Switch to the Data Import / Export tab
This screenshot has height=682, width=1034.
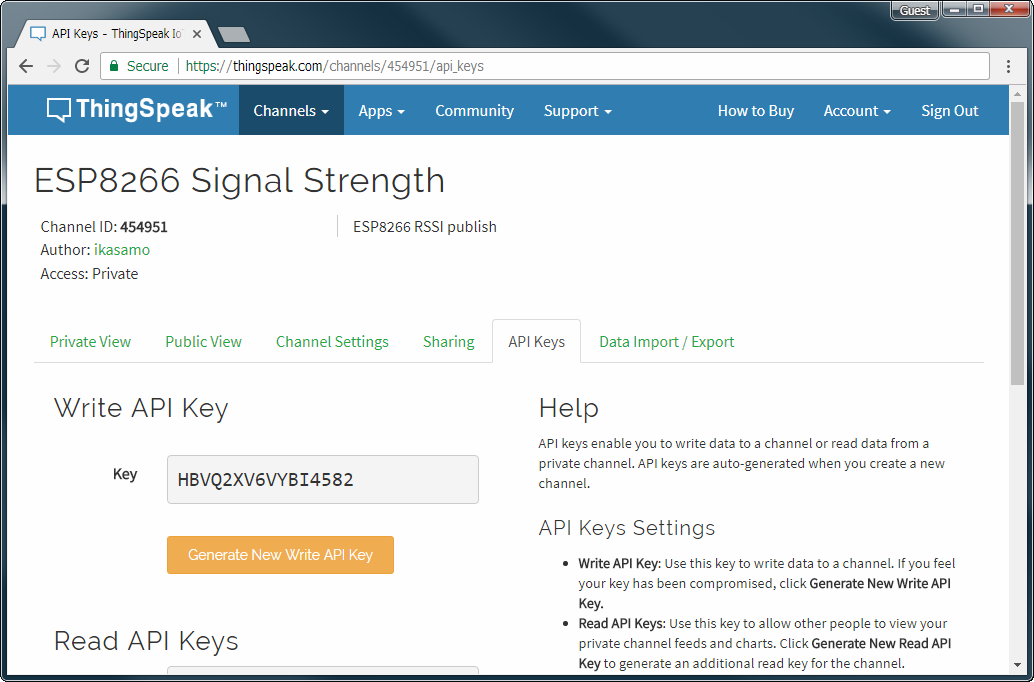click(667, 342)
